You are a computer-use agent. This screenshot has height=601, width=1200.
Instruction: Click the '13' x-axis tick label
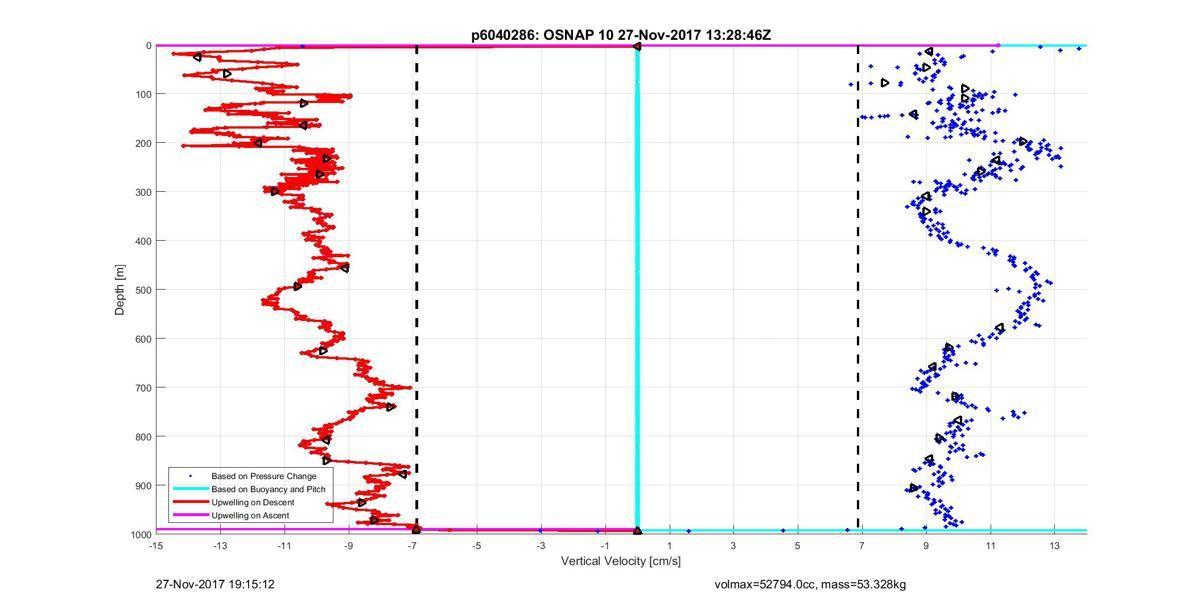pos(1054,546)
